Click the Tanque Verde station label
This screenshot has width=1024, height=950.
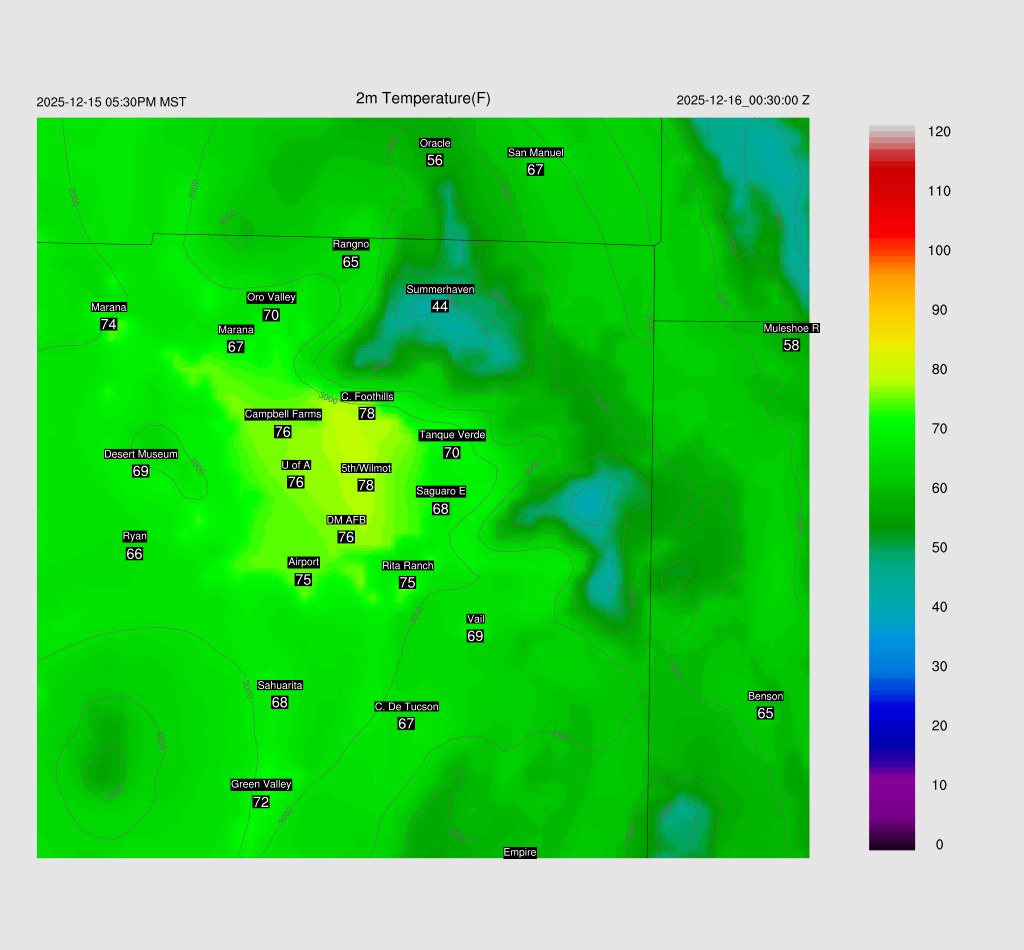(452, 435)
